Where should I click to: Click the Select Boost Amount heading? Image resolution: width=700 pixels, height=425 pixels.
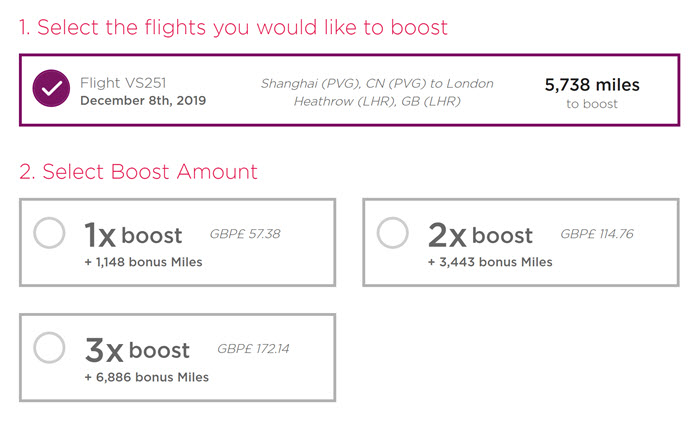138,172
